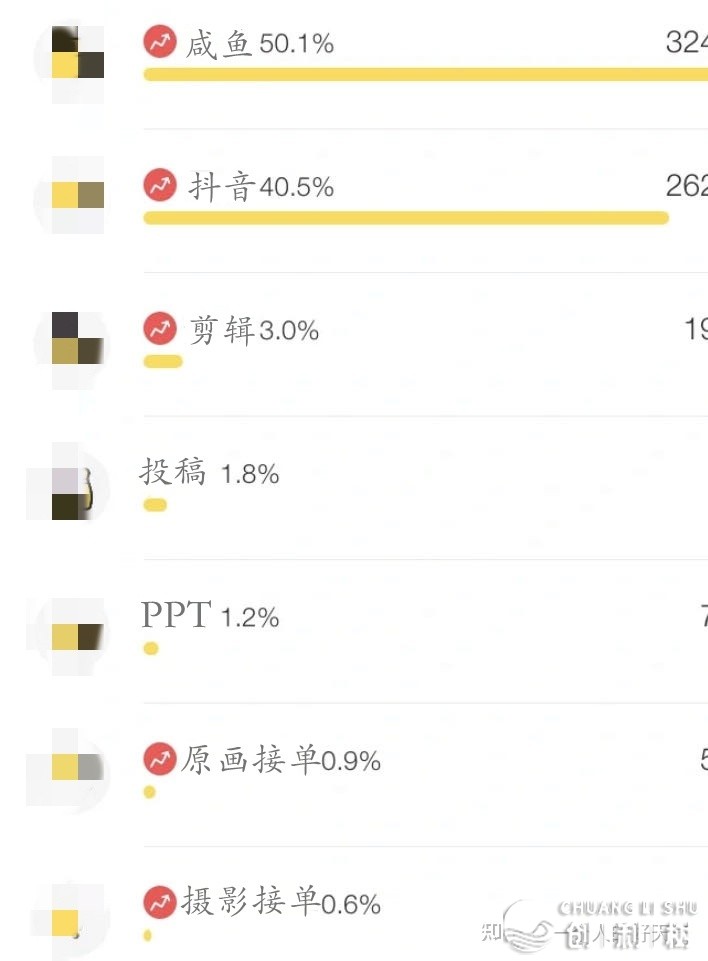
Task: Click the trending icon beside 原画接单
Action: coord(160,759)
